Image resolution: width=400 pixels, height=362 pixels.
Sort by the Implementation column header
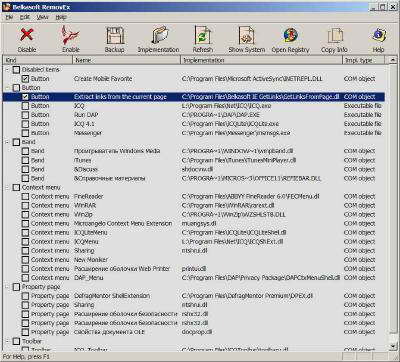262,60
